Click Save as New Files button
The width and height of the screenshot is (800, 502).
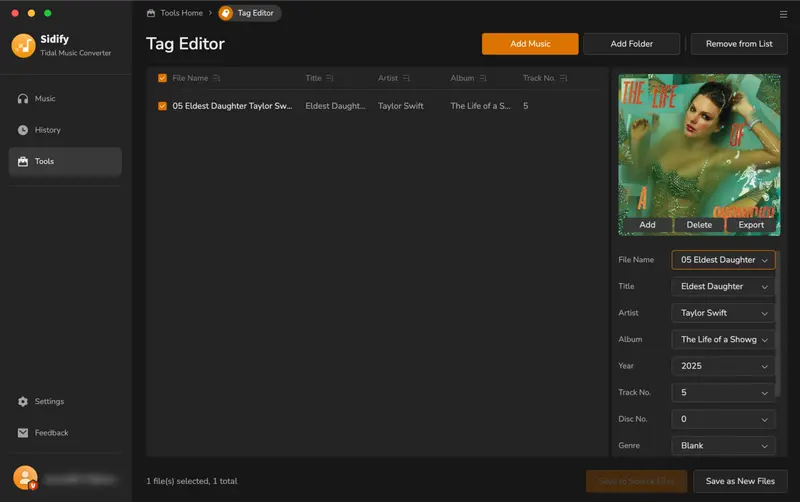tap(740, 481)
